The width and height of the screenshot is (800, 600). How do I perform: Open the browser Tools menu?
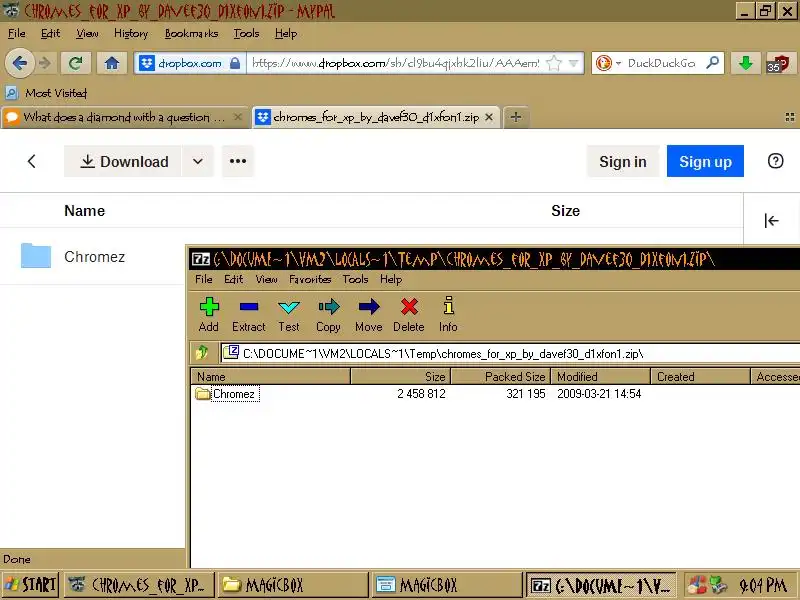pos(246,34)
